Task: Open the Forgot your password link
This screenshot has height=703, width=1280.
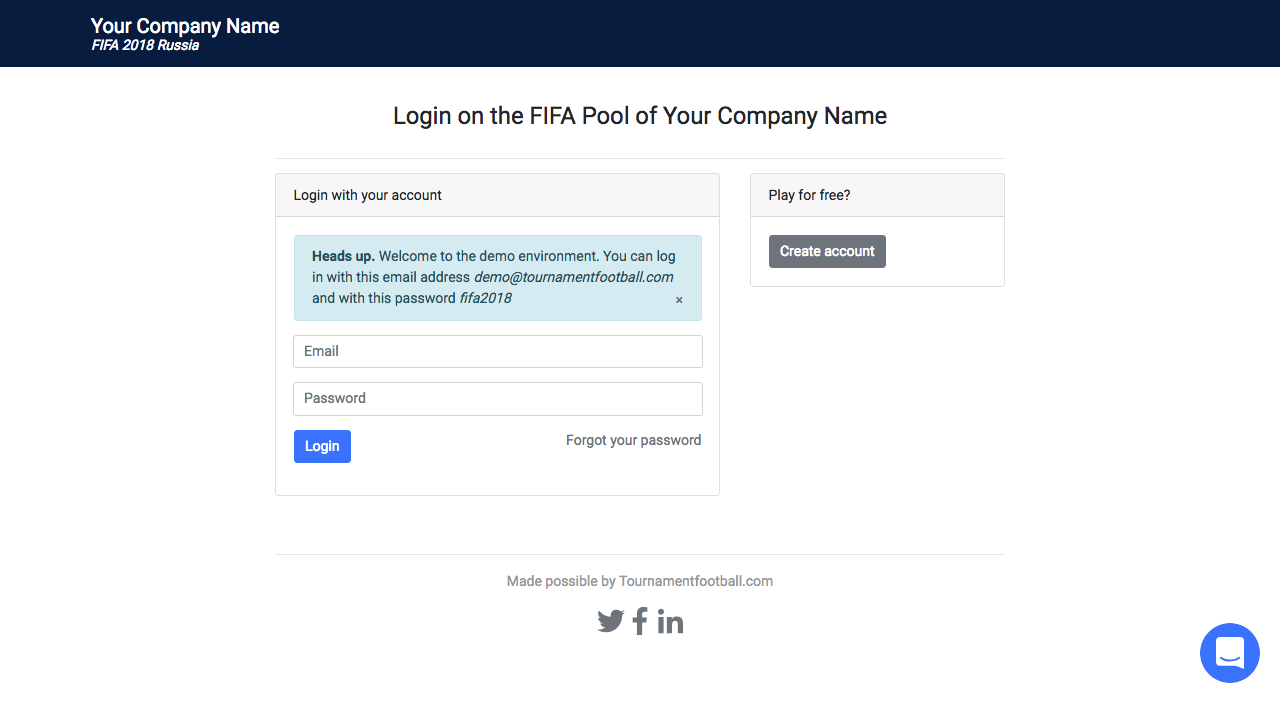Action: [x=633, y=440]
